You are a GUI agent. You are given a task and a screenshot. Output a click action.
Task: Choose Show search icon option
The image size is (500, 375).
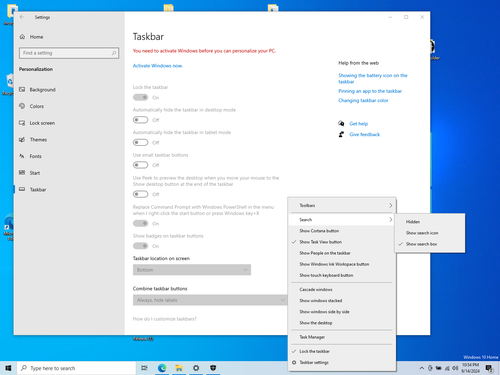coord(430,233)
